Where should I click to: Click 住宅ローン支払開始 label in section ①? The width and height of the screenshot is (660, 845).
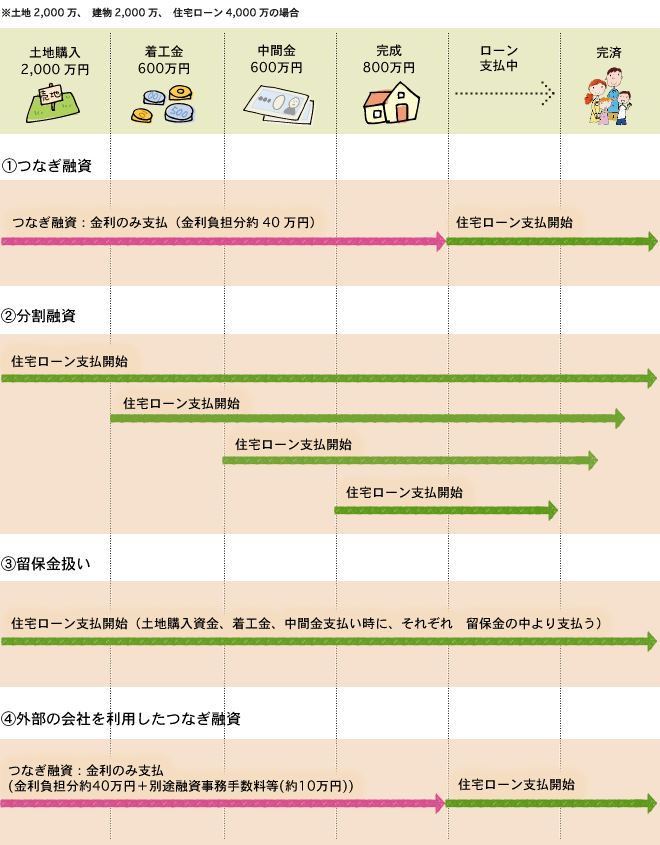coord(515,223)
